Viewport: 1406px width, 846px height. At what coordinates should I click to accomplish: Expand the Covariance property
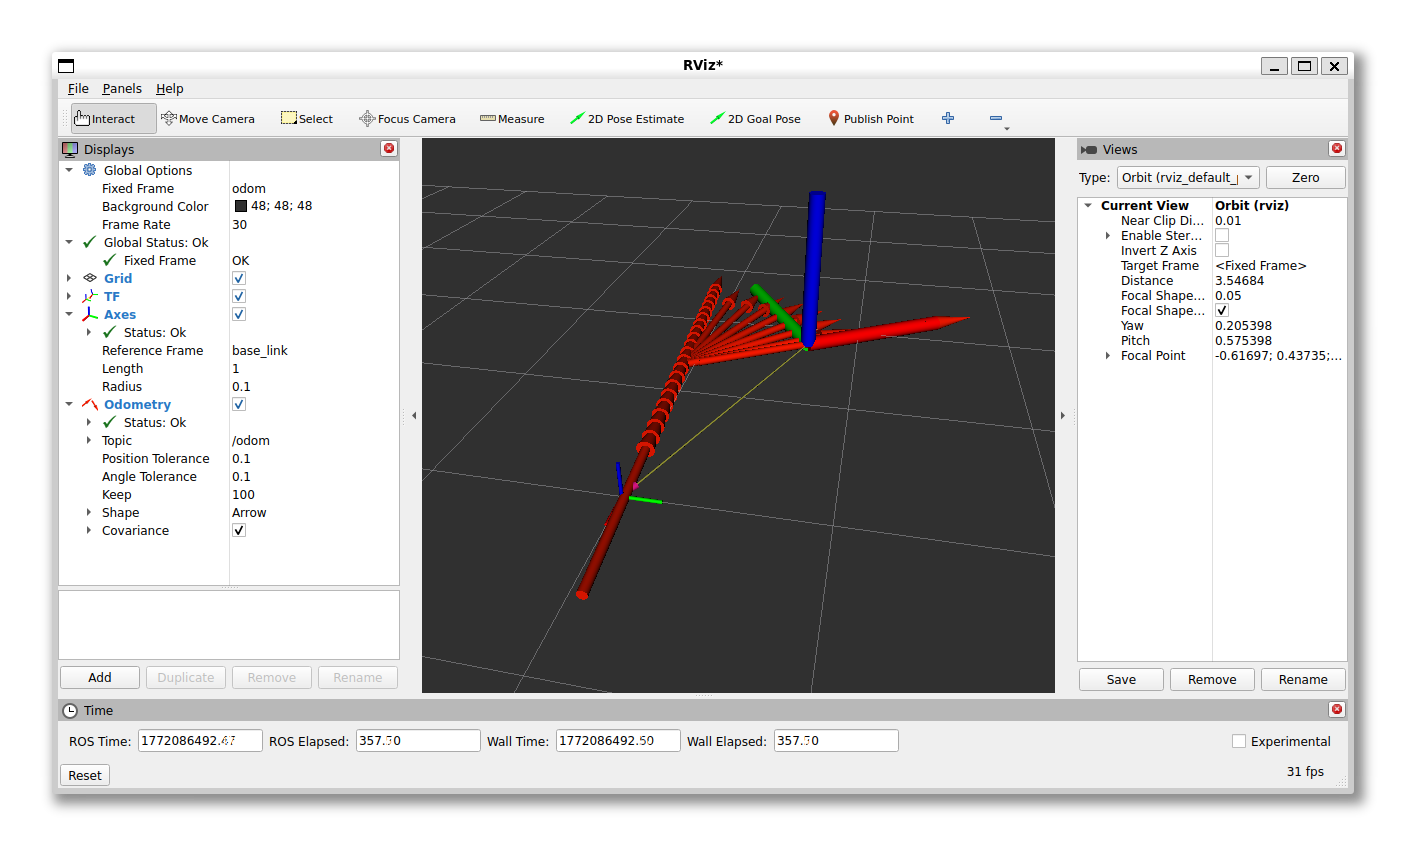89,531
